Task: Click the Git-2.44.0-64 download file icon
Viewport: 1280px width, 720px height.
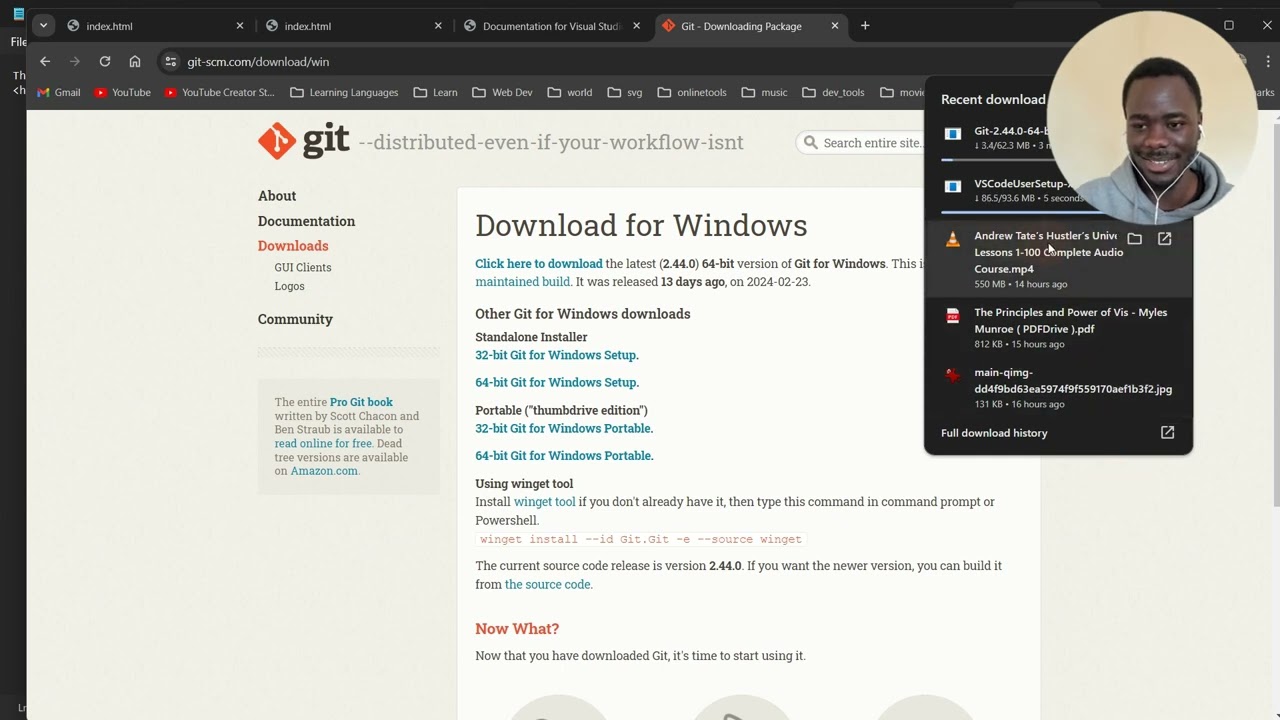Action: (x=953, y=134)
